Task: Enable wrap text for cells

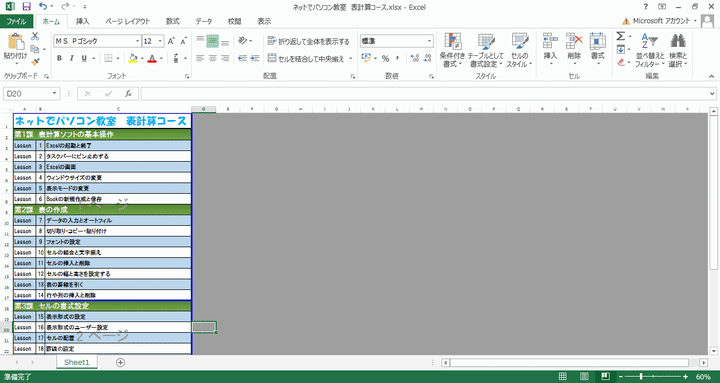Action: [309, 41]
